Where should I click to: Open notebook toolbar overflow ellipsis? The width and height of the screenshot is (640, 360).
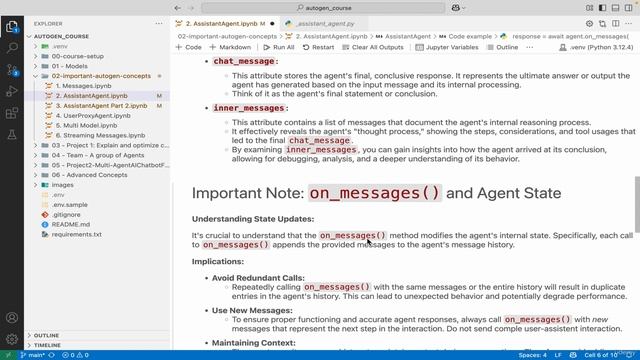click(529, 47)
